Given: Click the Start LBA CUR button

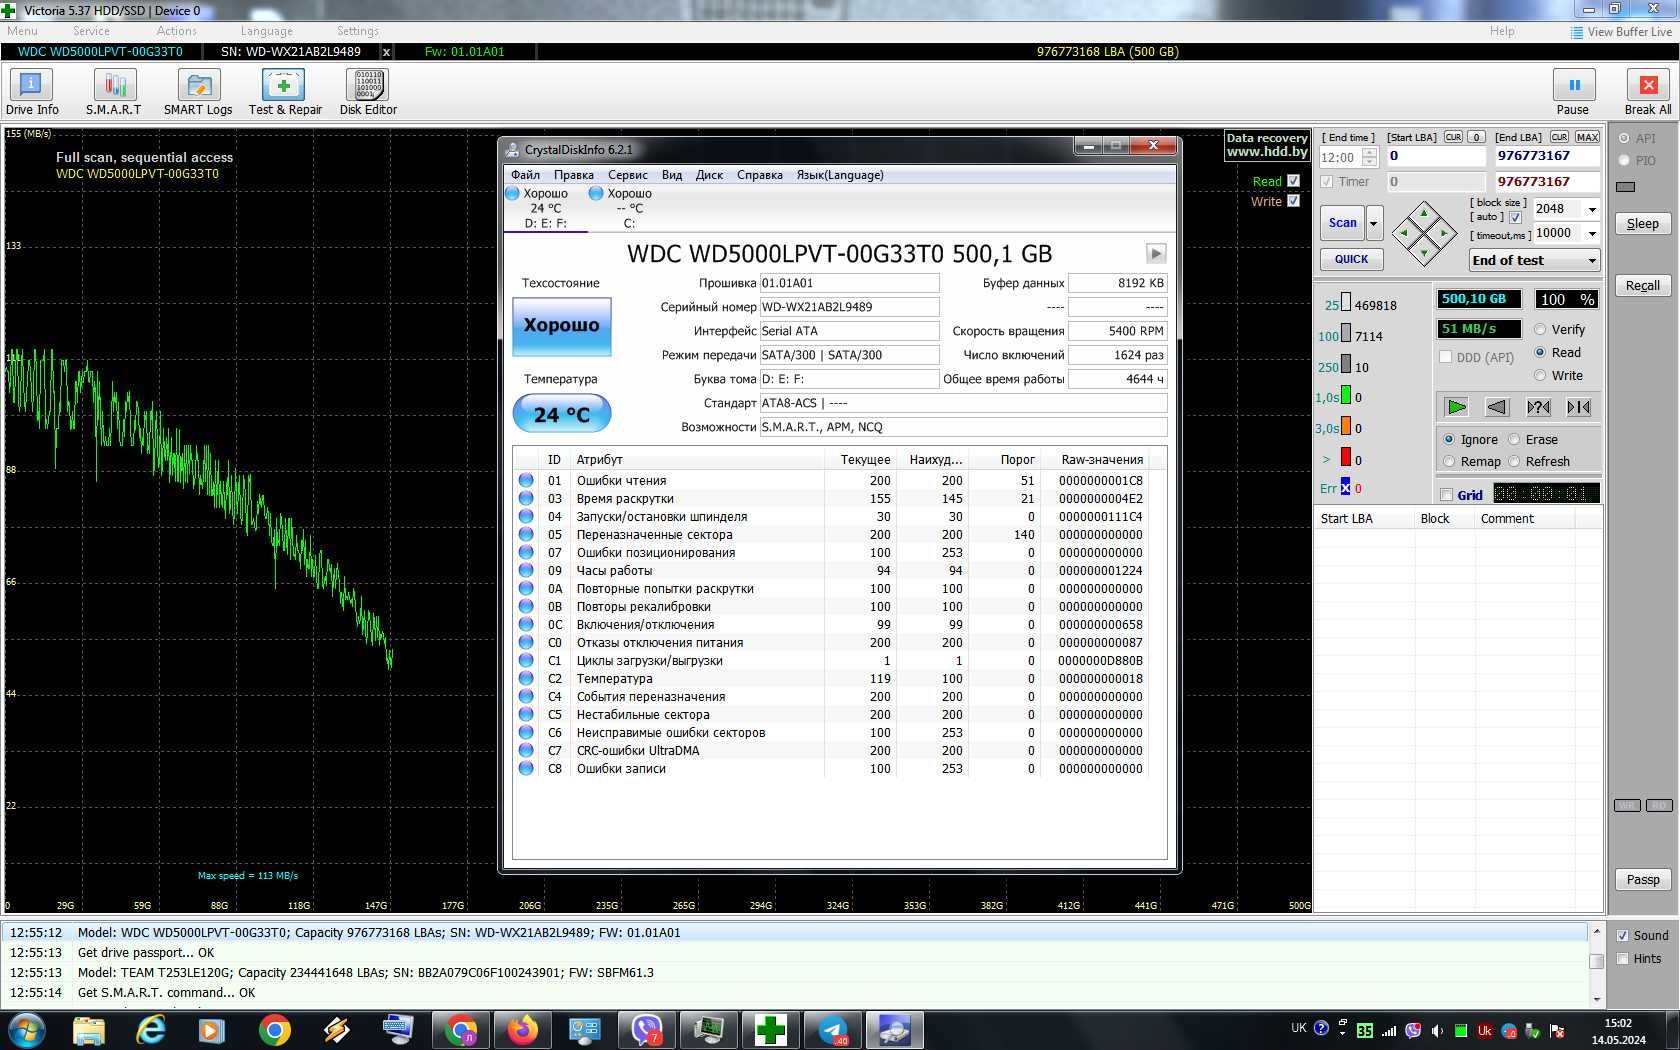Looking at the screenshot, I should pyautogui.click(x=1453, y=137).
